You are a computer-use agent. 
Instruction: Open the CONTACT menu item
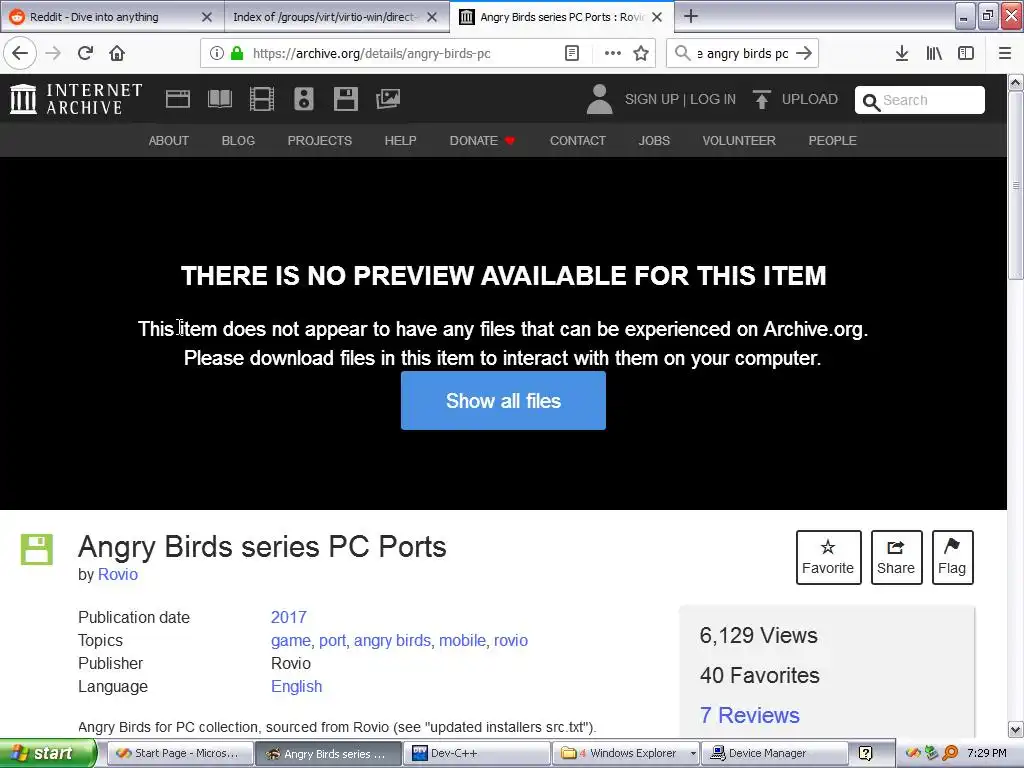click(578, 140)
